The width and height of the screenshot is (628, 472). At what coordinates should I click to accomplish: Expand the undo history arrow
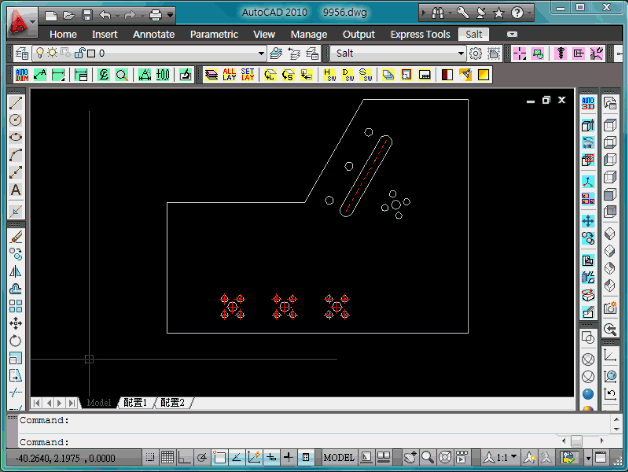pos(117,16)
